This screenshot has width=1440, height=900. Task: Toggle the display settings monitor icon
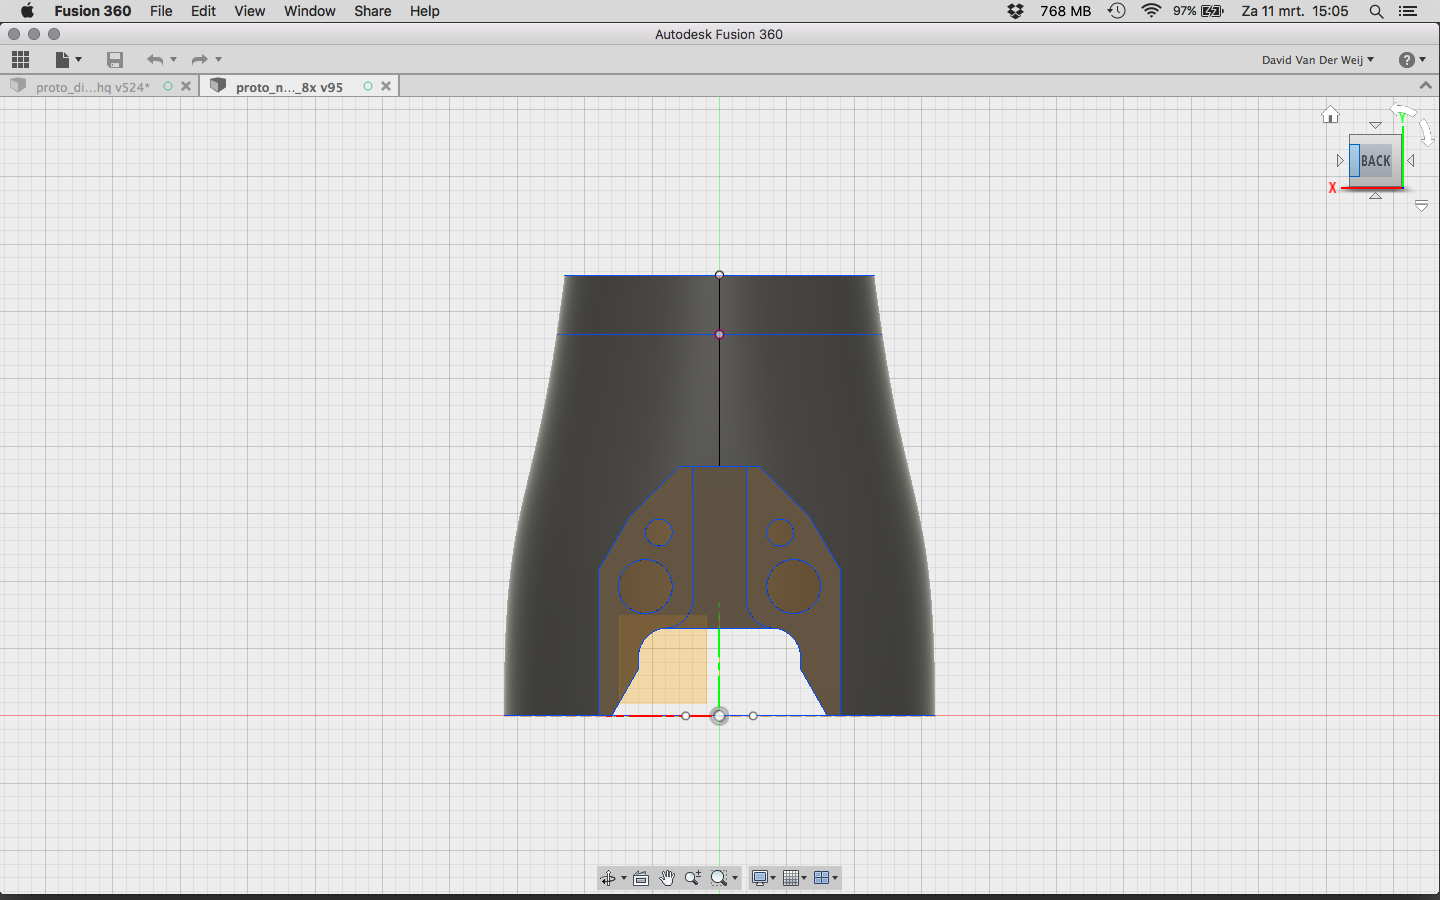click(761, 878)
